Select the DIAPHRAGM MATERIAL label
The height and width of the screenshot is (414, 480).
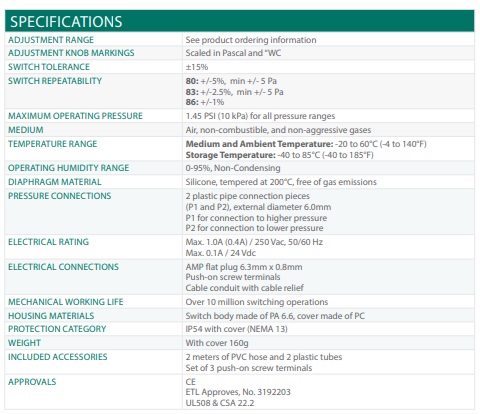(54, 182)
